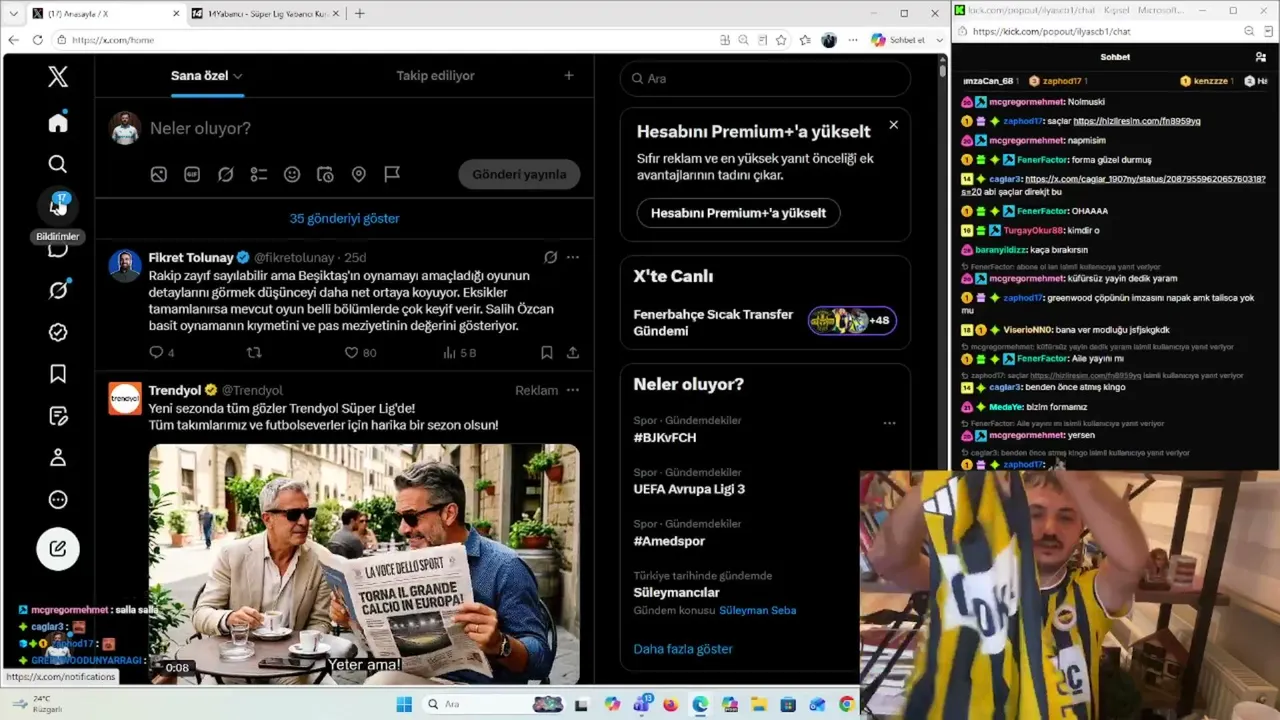
Task: Add a poll to the new post
Action: pyautogui.click(x=259, y=174)
